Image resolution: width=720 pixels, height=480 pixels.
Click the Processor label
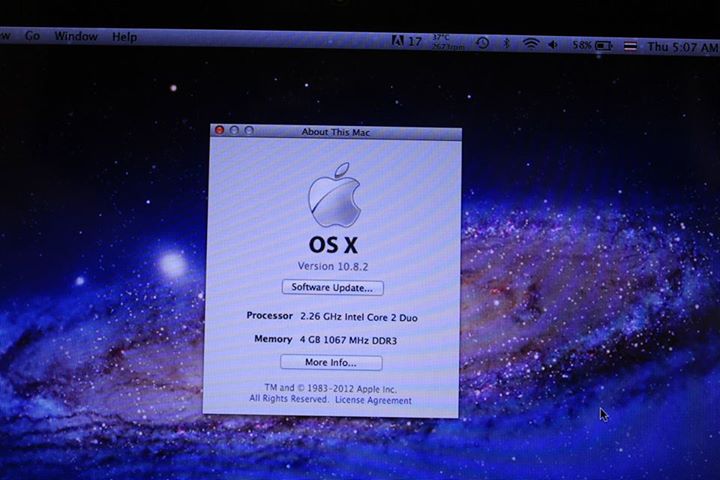point(270,316)
